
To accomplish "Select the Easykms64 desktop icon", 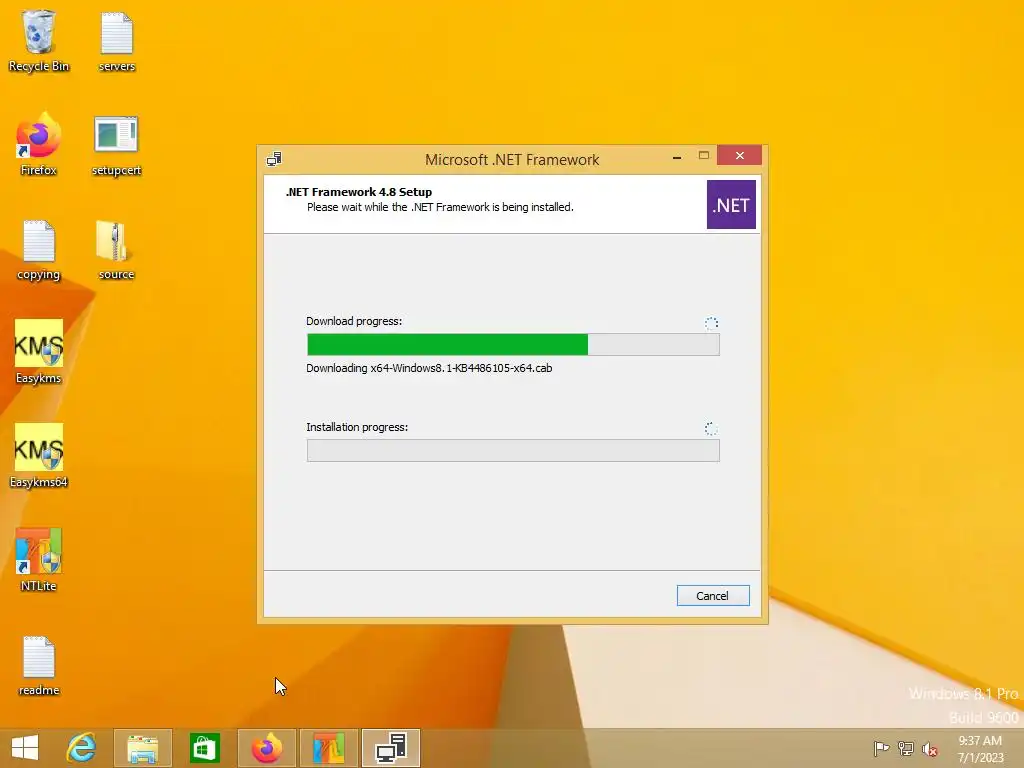I will tap(39, 456).
